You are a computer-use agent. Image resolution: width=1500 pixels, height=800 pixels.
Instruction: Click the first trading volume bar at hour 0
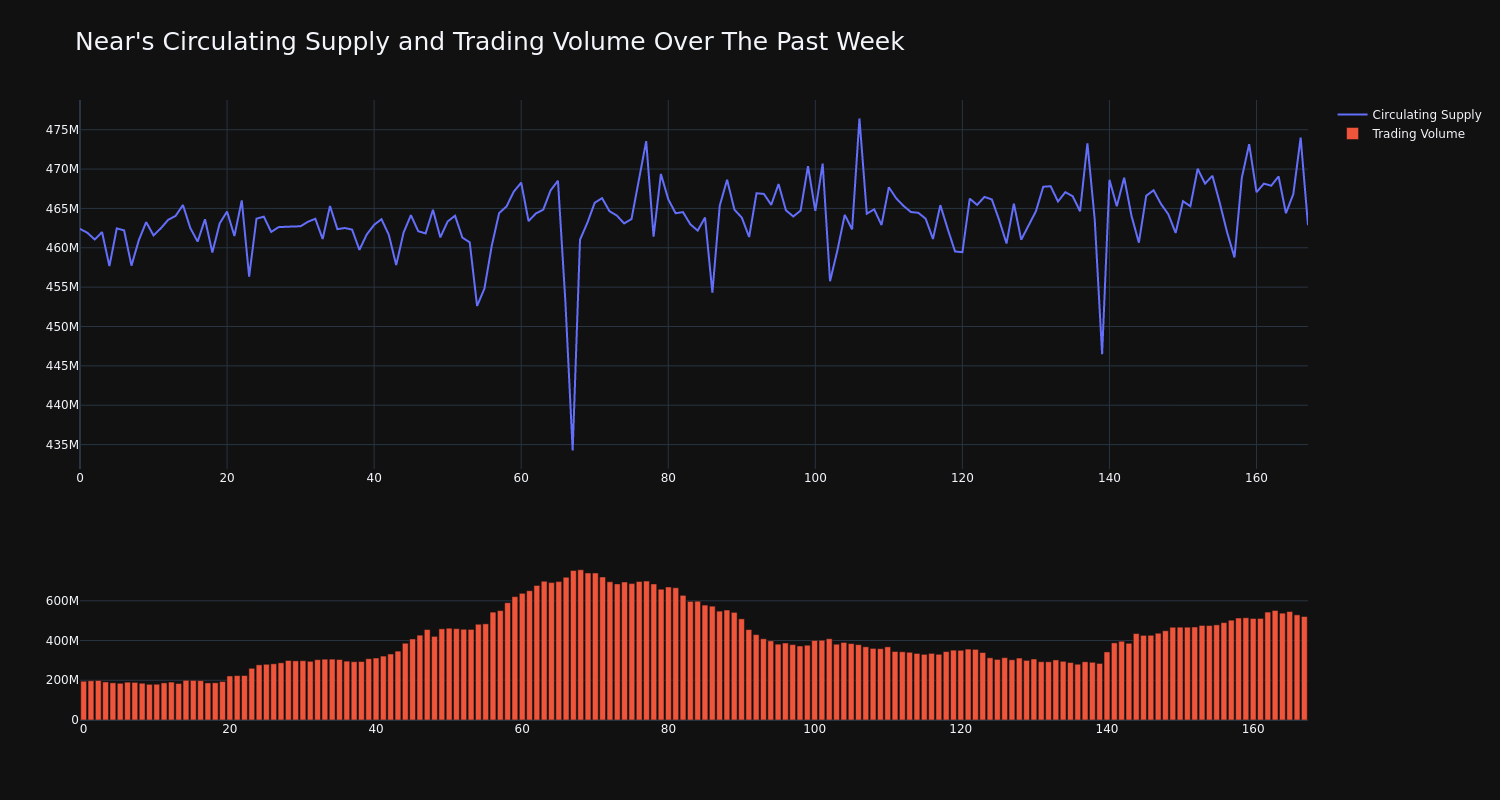click(x=84, y=701)
